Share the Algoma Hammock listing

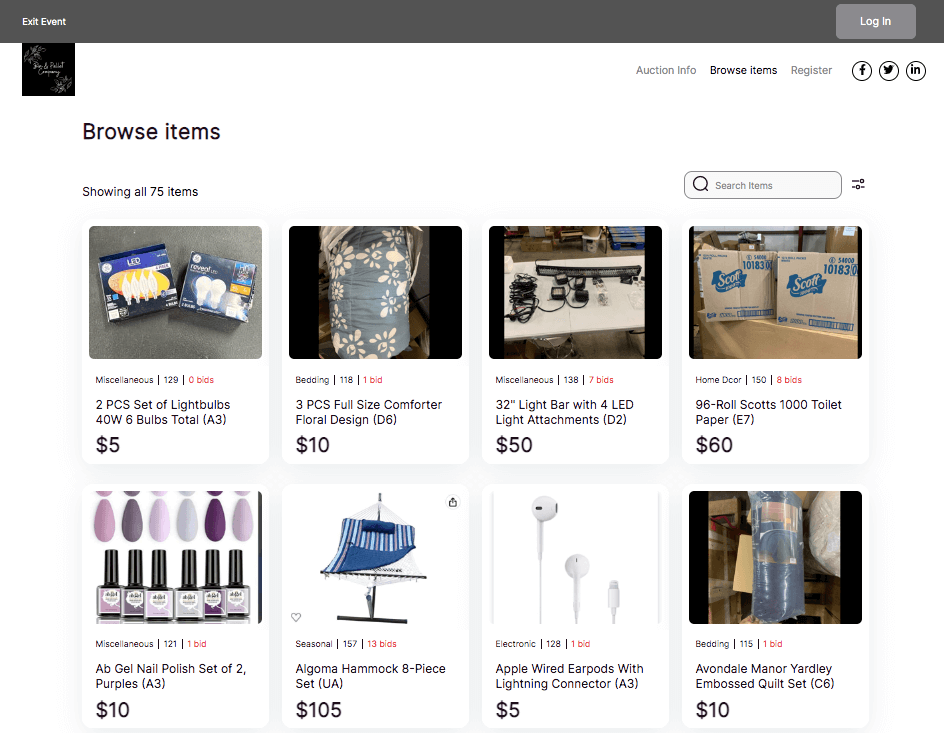click(x=452, y=502)
